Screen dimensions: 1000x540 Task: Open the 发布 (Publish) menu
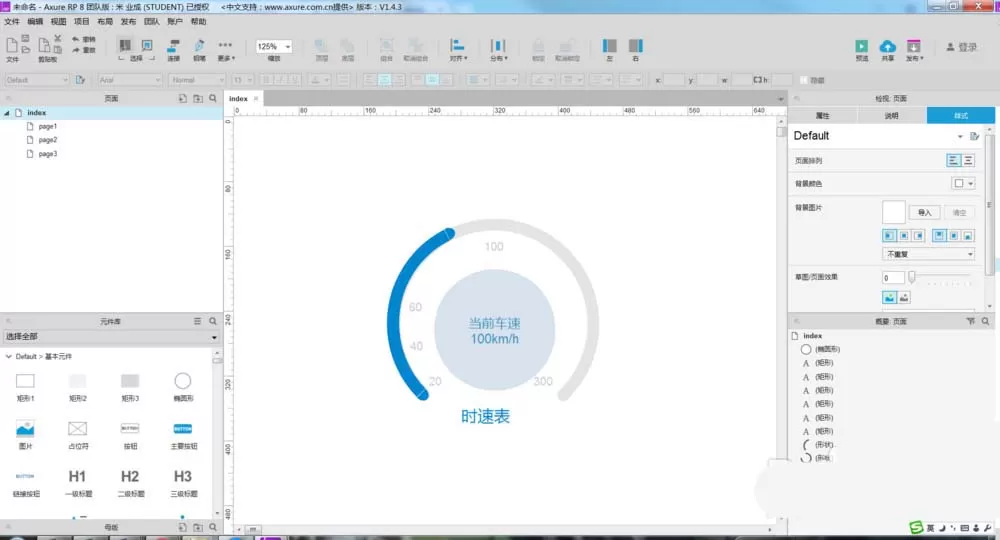click(x=129, y=22)
